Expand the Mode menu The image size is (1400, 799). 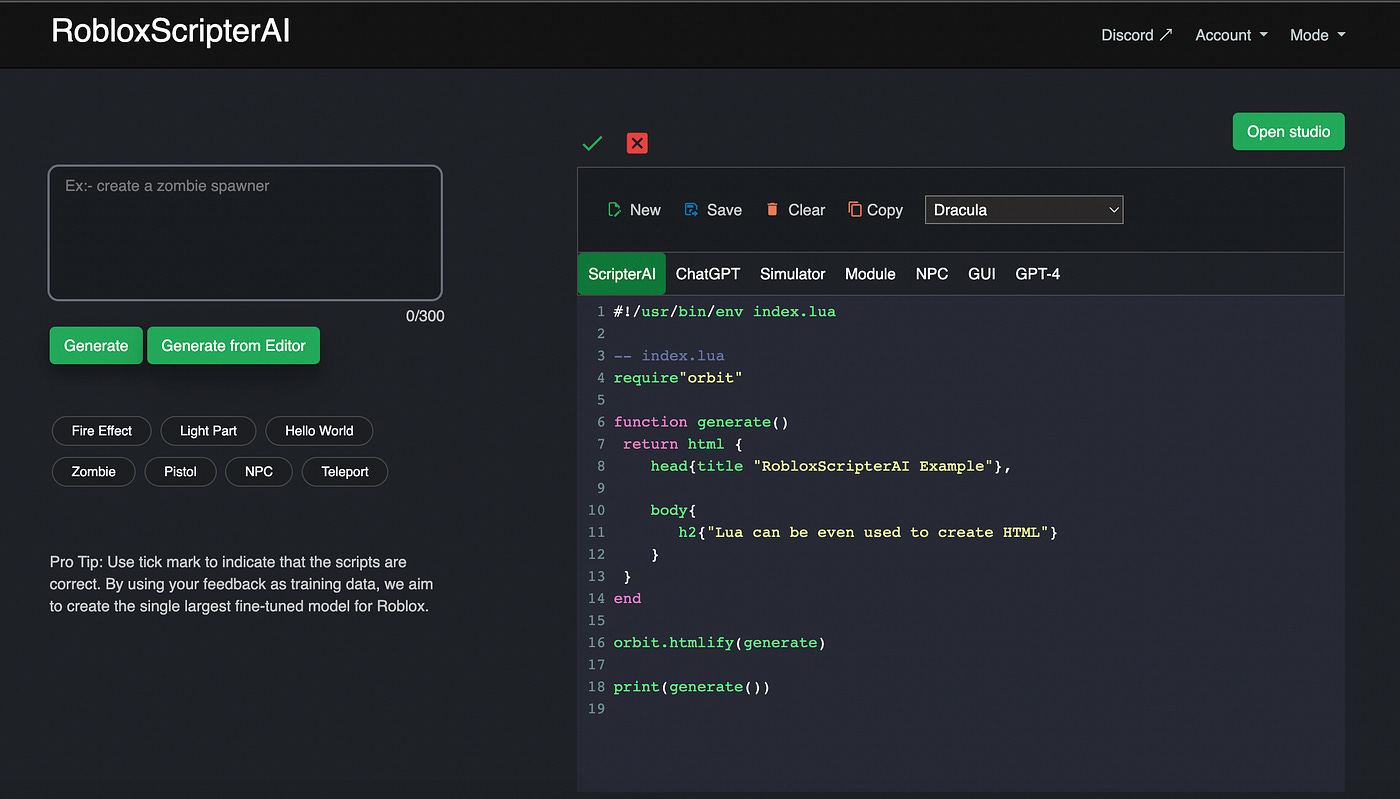pos(1317,35)
